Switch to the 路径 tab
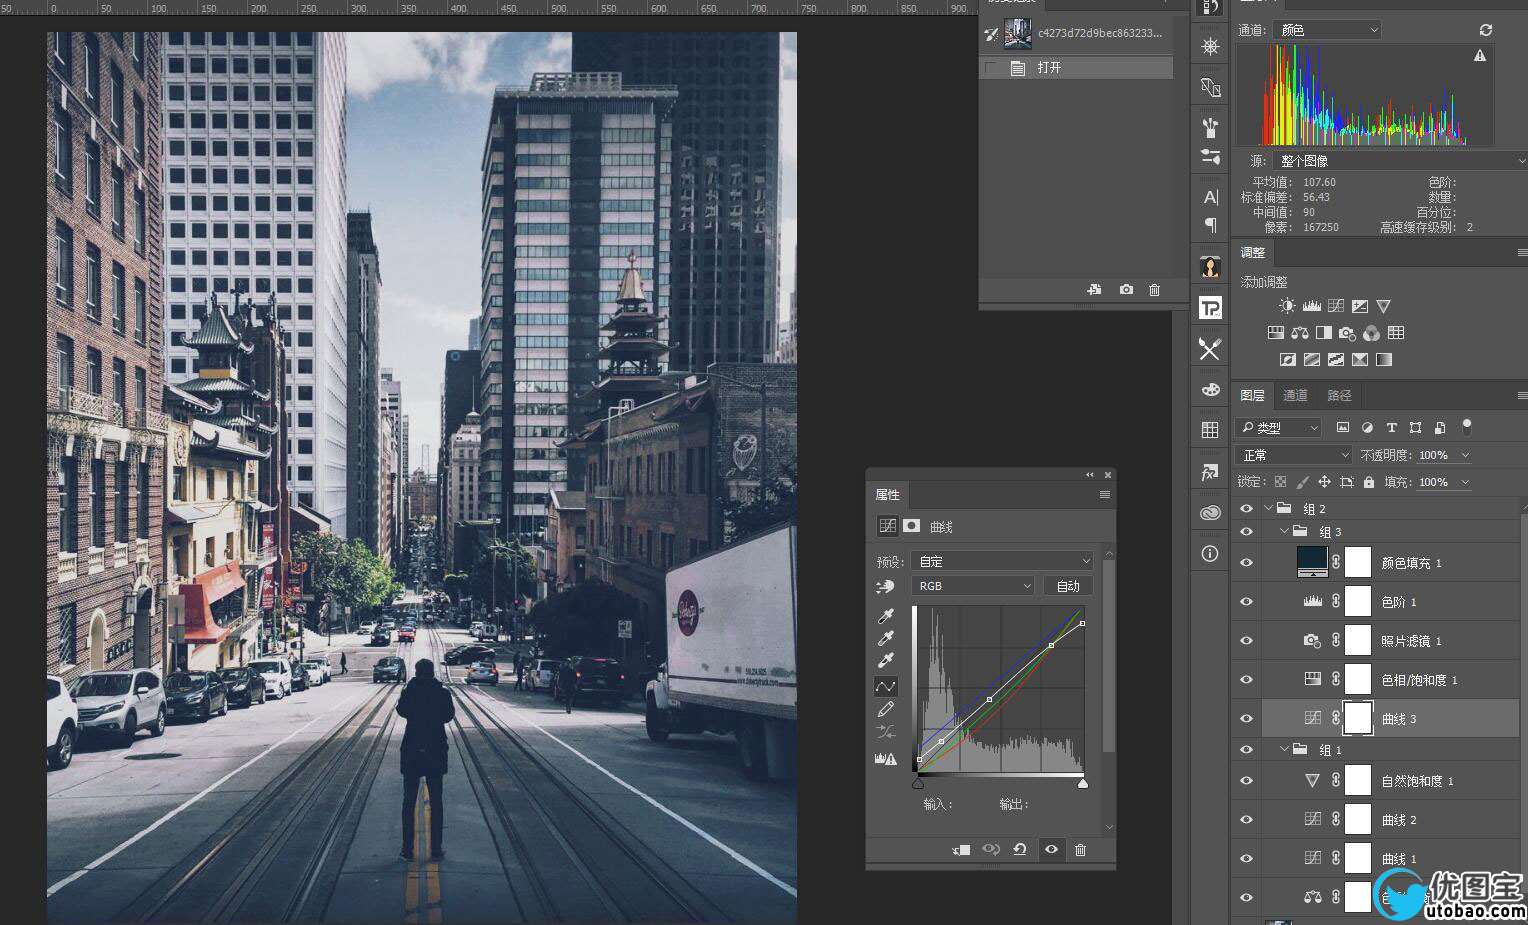The width and height of the screenshot is (1528, 925). [1339, 395]
